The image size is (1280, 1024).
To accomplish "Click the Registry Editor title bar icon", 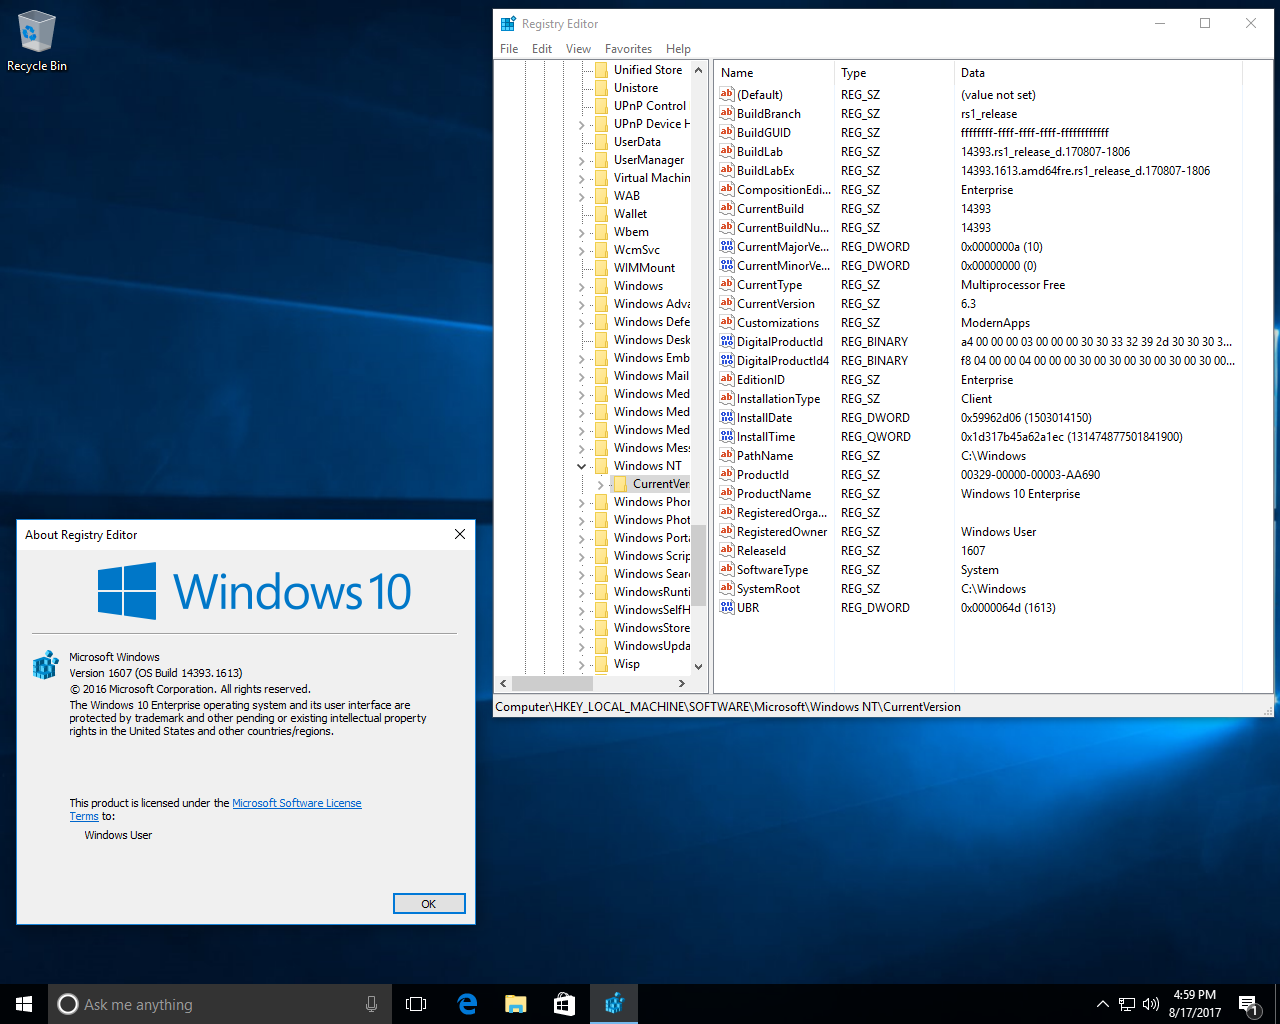I will (508, 23).
